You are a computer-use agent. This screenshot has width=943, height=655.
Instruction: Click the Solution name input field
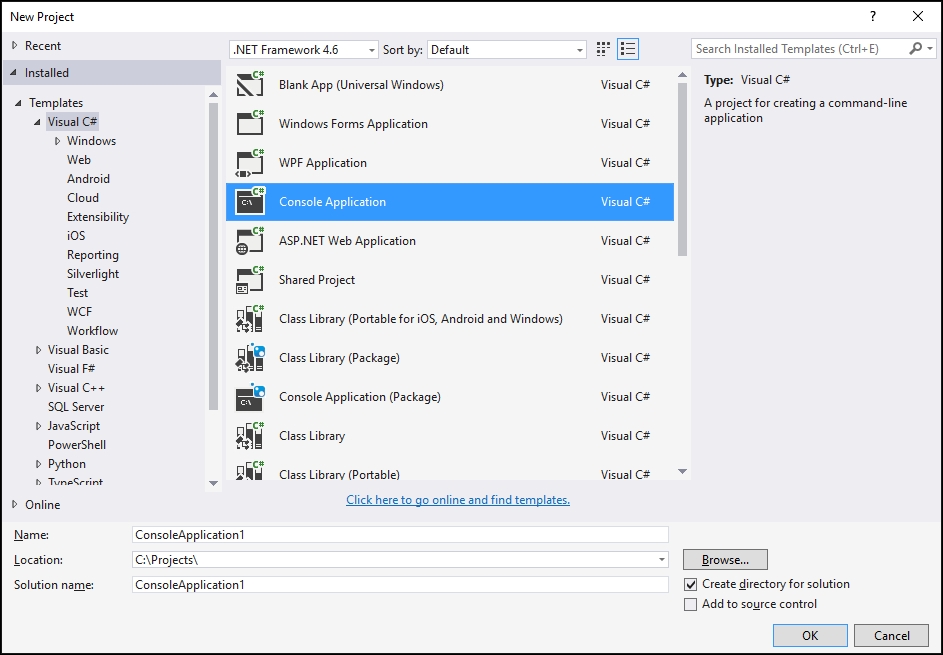coord(400,585)
